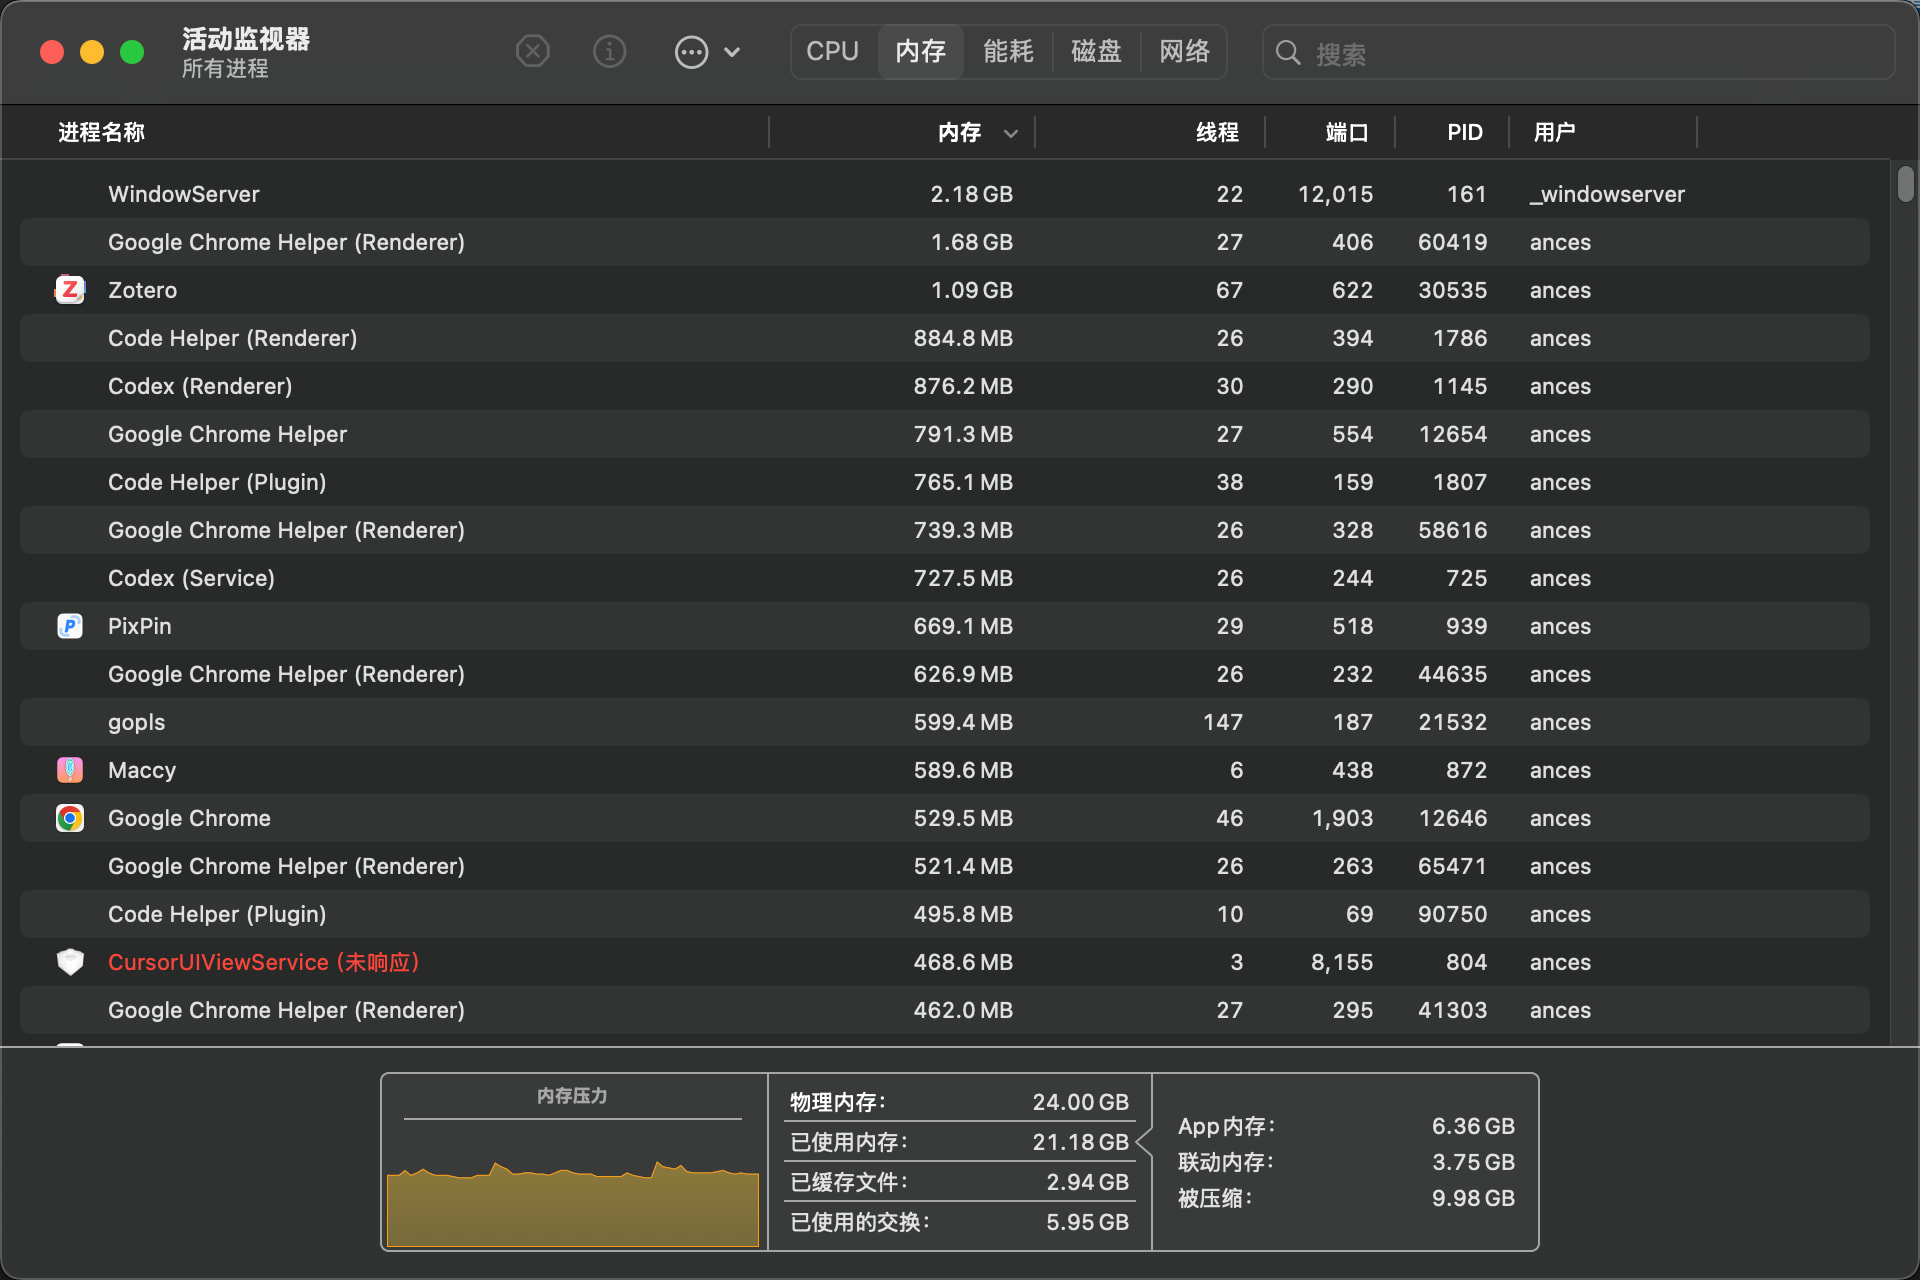
Task: Click the window's red close button
Action: pyautogui.click(x=52, y=52)
